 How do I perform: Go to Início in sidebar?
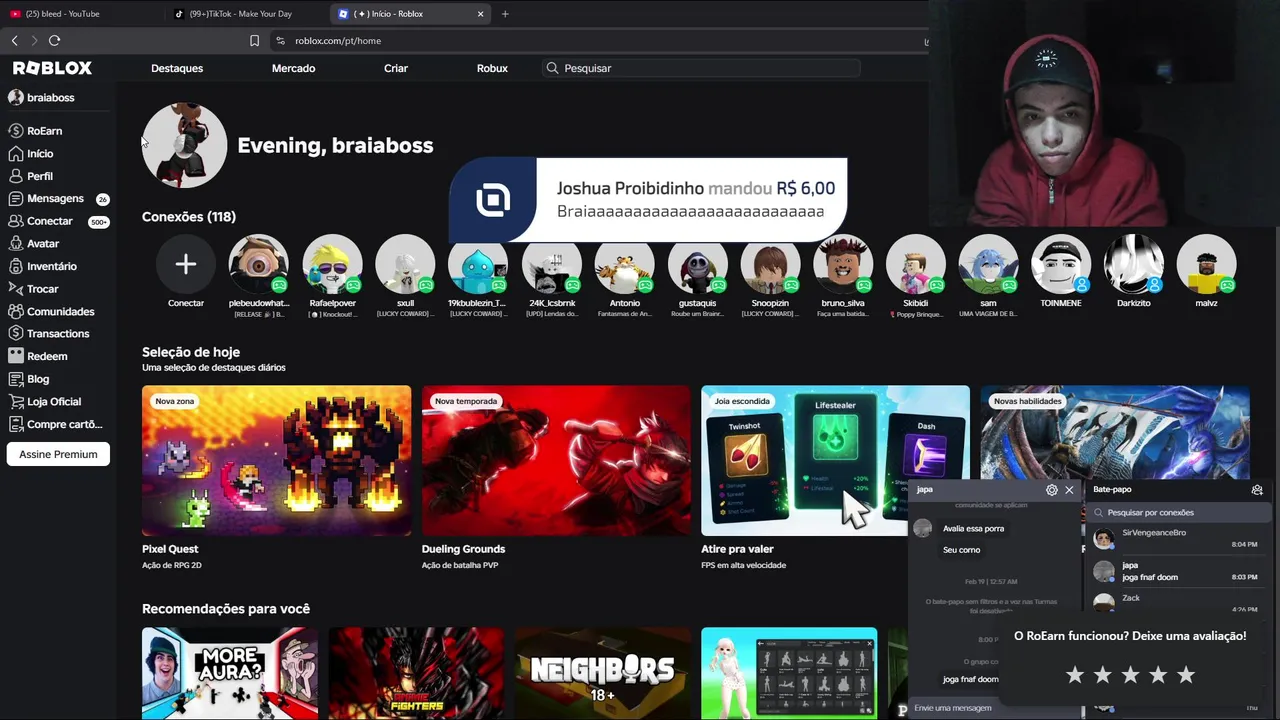point(40,154)
